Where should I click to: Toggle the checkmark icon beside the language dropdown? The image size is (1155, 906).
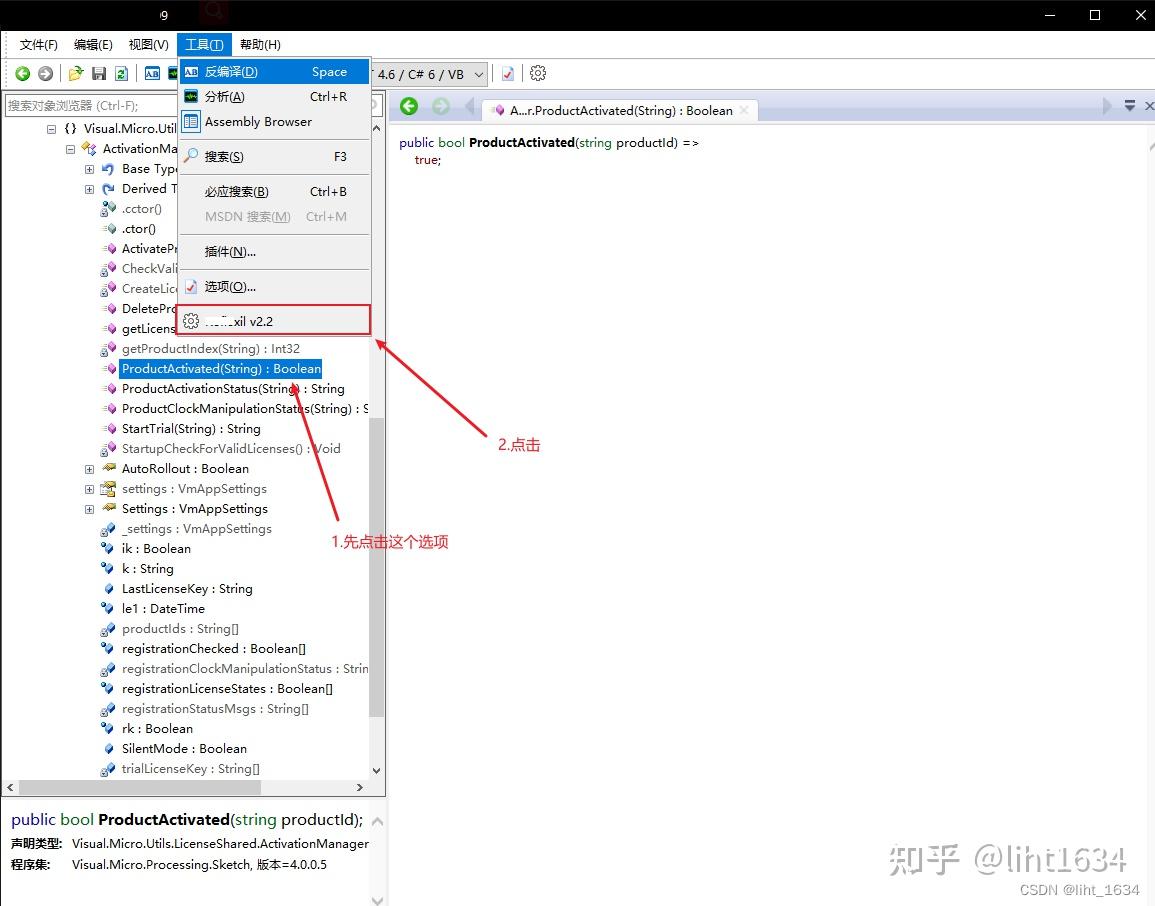(507, 73)
